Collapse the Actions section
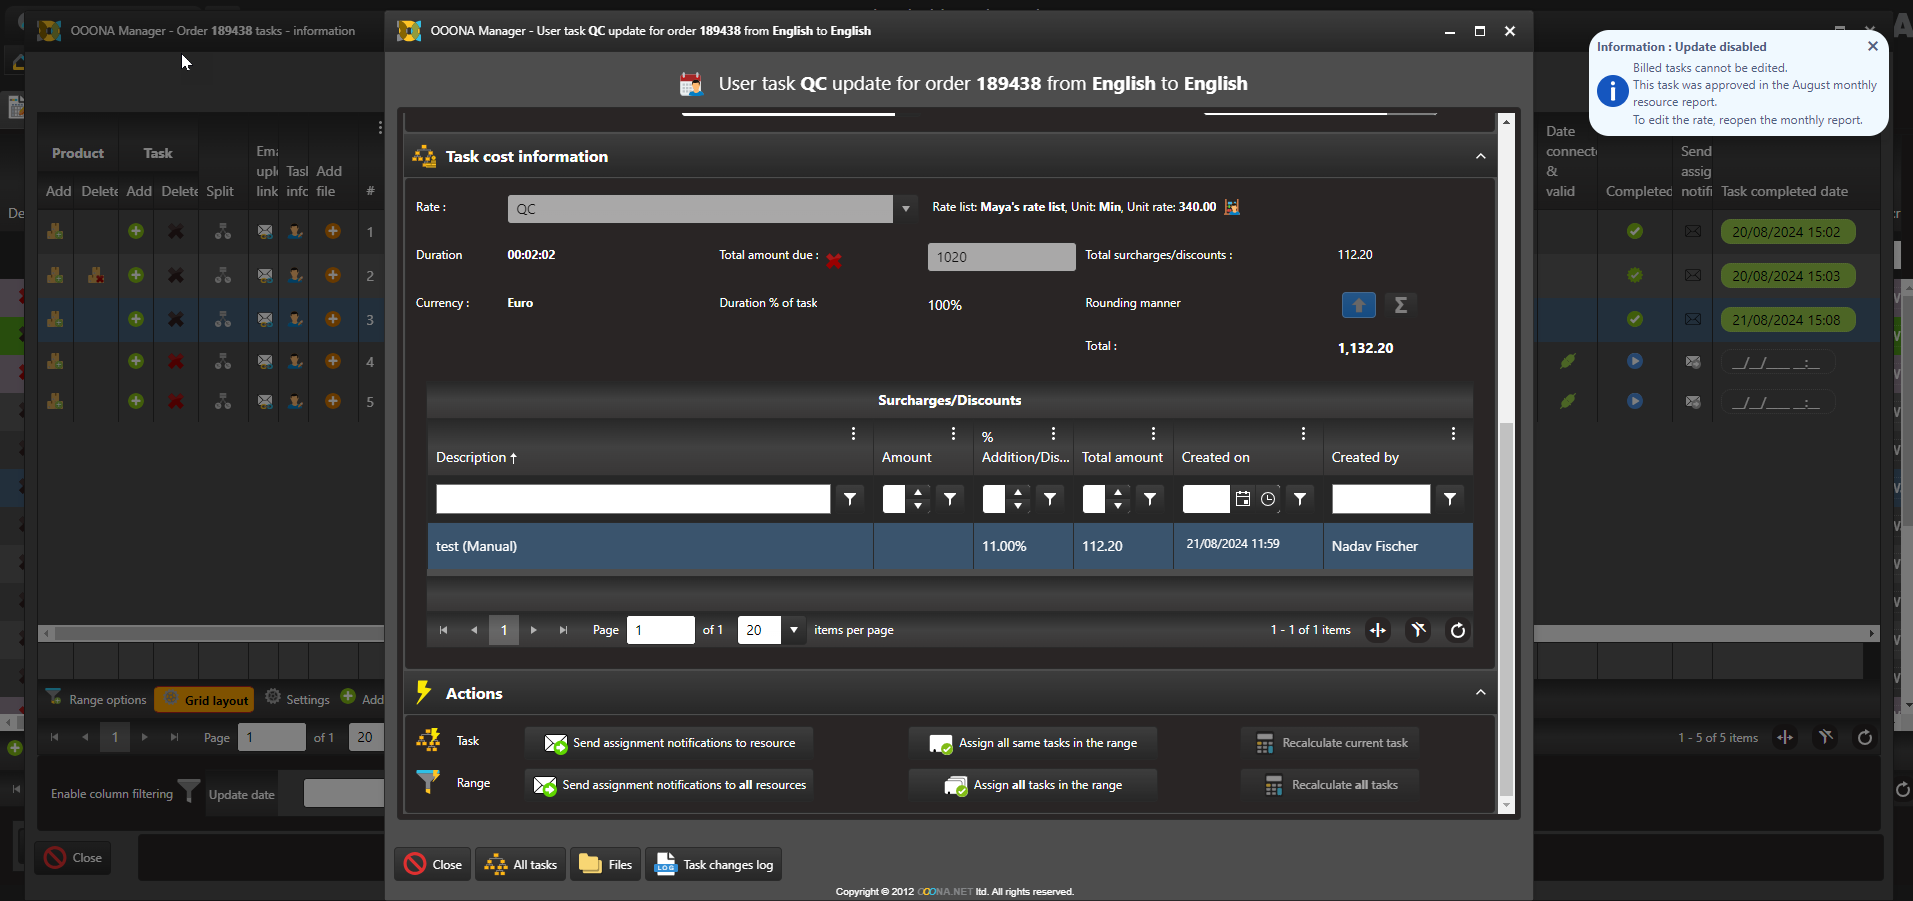This screenshot has width=1913, height=901. (x=1480, y=693)
